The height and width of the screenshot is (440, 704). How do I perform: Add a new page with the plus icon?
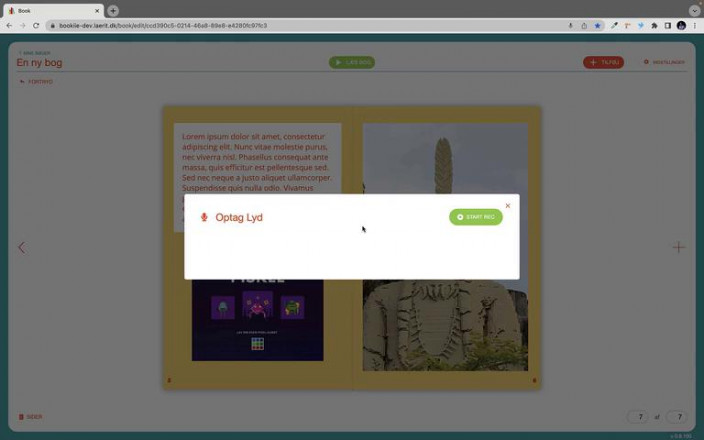click(x=679, y=247)
